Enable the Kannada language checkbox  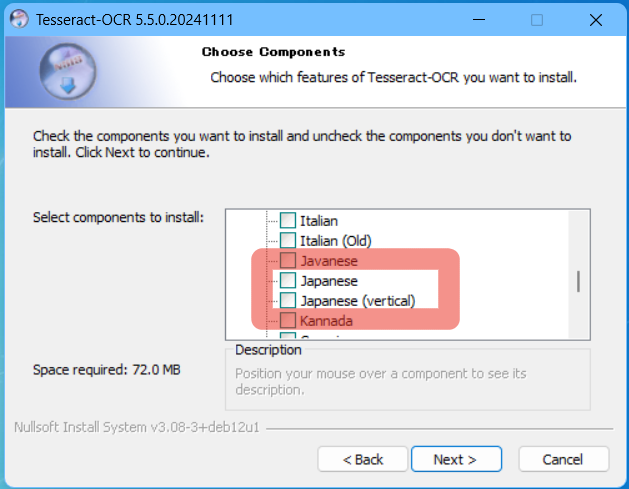click(288, 321)
